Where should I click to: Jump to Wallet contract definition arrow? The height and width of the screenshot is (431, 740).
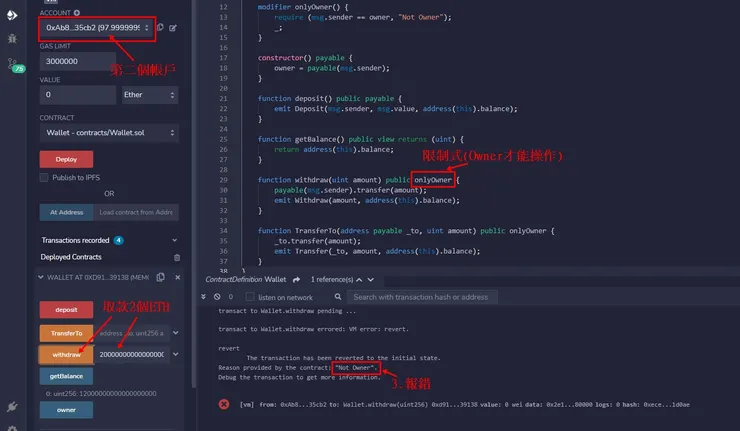point(296,279)
